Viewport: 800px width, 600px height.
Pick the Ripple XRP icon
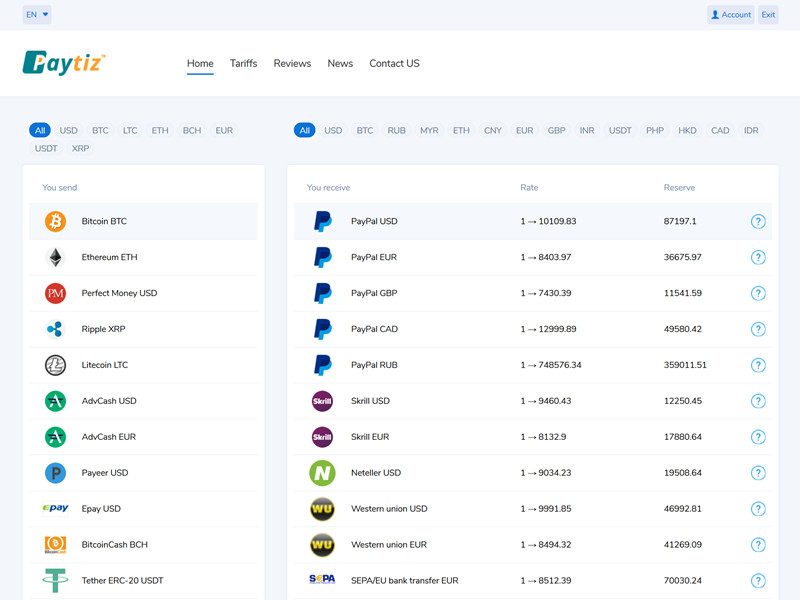coord(55,329)
